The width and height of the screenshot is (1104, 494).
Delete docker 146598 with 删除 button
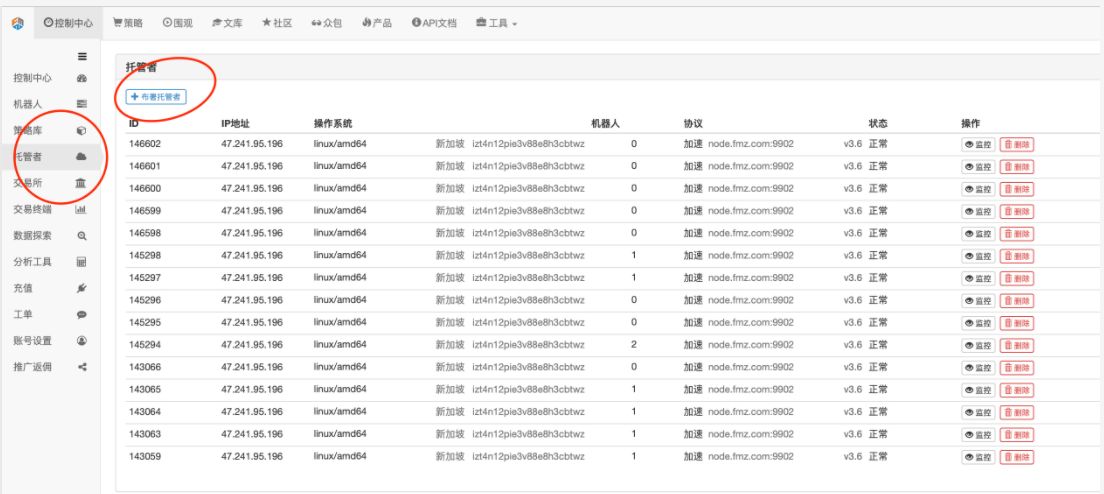pyautogui.click(x=1017, y=234)
